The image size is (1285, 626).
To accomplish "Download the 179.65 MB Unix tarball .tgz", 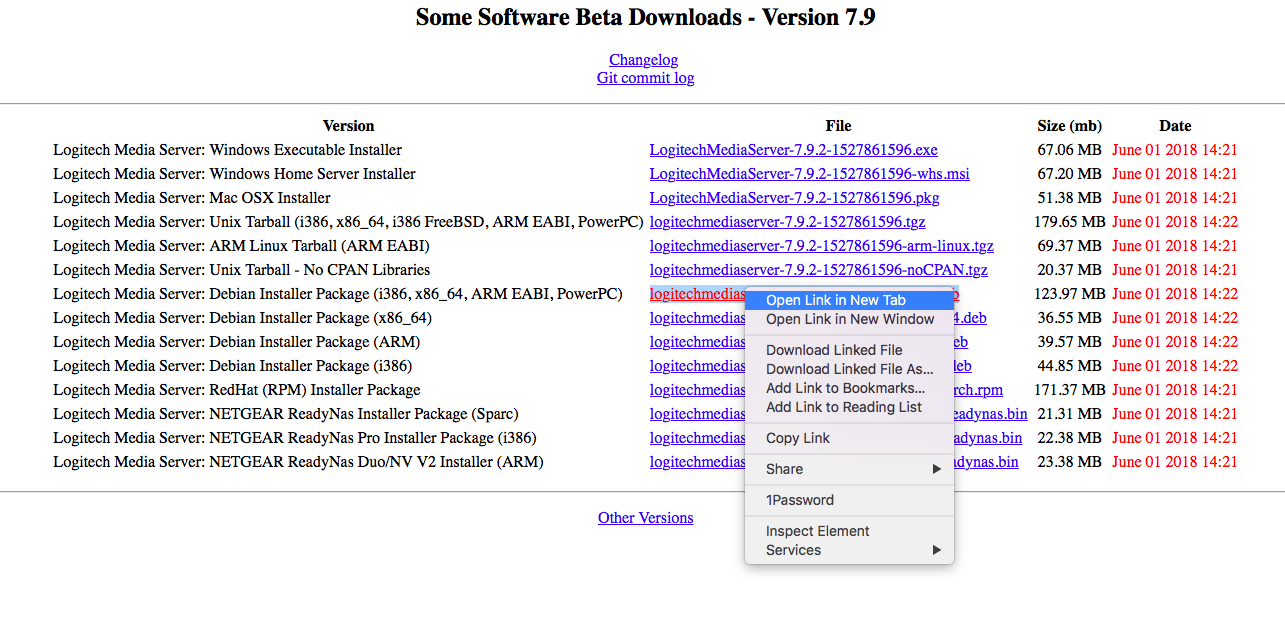I will [788, 222].
